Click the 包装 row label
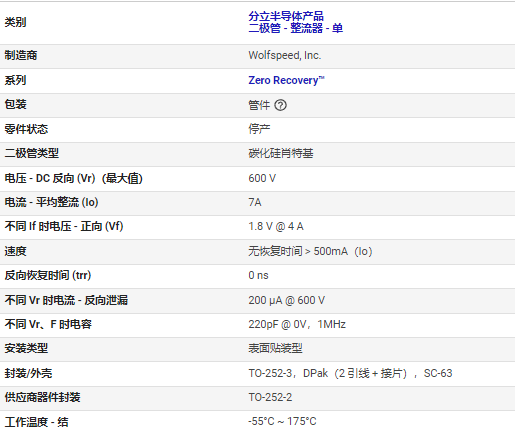The width and height of the screenshot is (515, 432). point(15,104)
